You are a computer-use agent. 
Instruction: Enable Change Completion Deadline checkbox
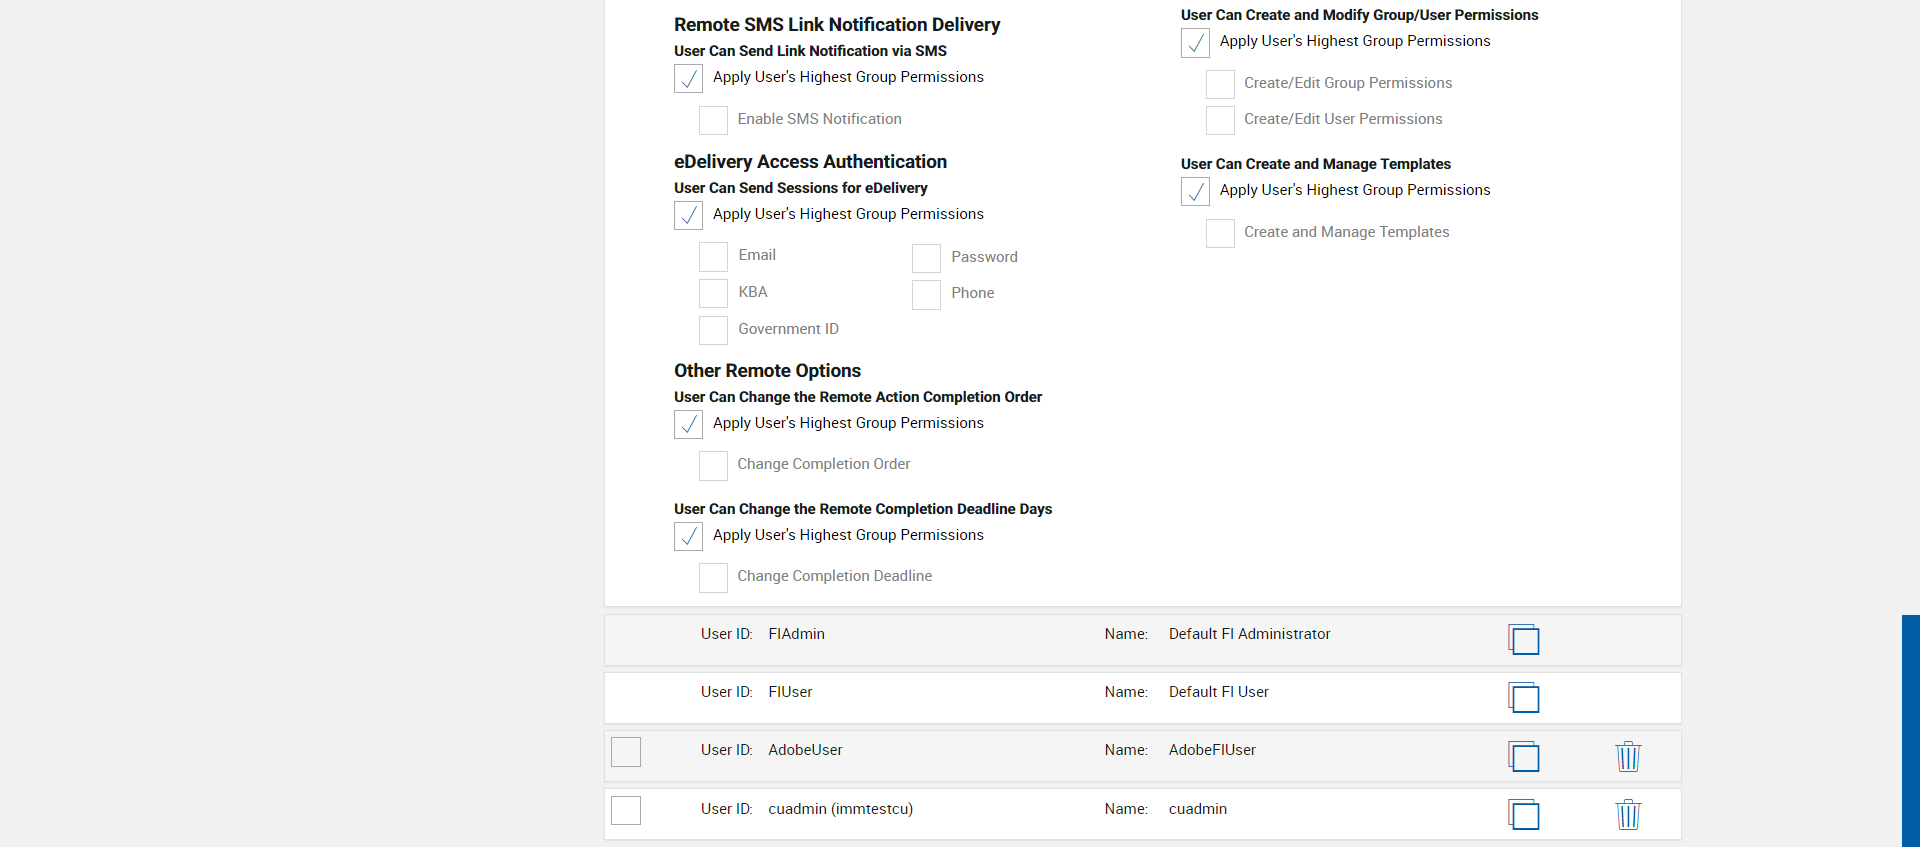pos(713,577)
